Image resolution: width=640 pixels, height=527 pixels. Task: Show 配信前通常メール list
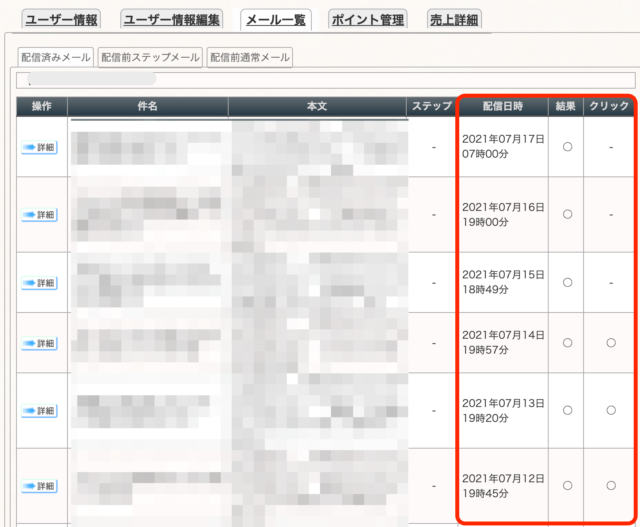tap(250, 57)
